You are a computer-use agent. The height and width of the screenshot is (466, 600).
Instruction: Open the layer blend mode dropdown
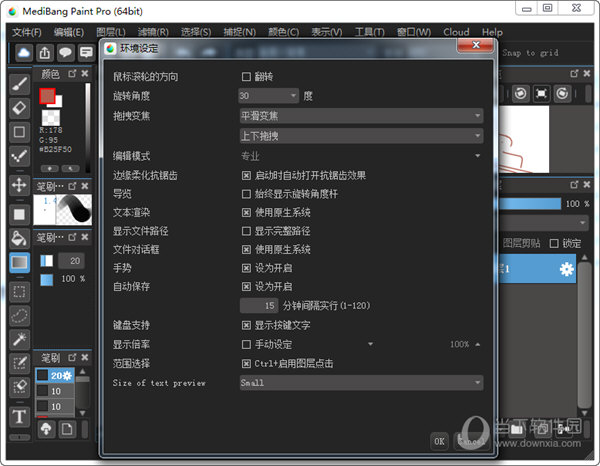tap(543, 223)
